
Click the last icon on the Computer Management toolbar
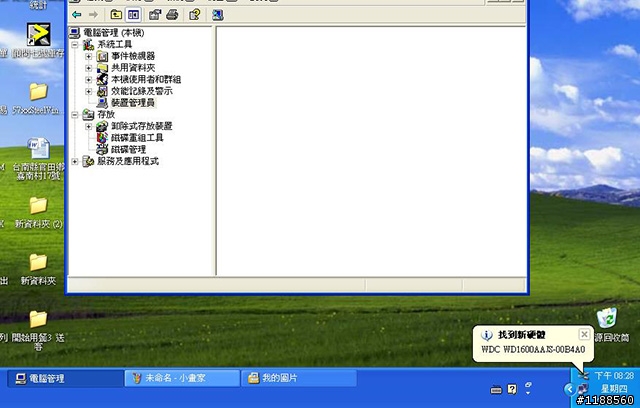[x=218, y=15]
